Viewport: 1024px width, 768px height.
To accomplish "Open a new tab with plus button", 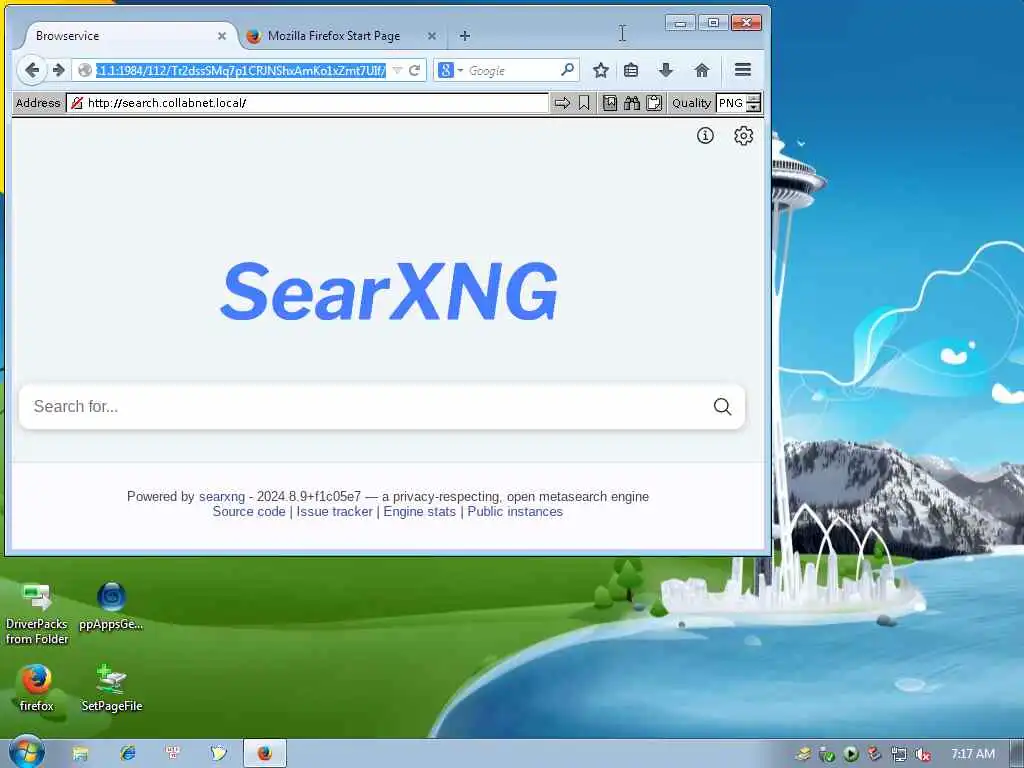I will tap(465, 36).
